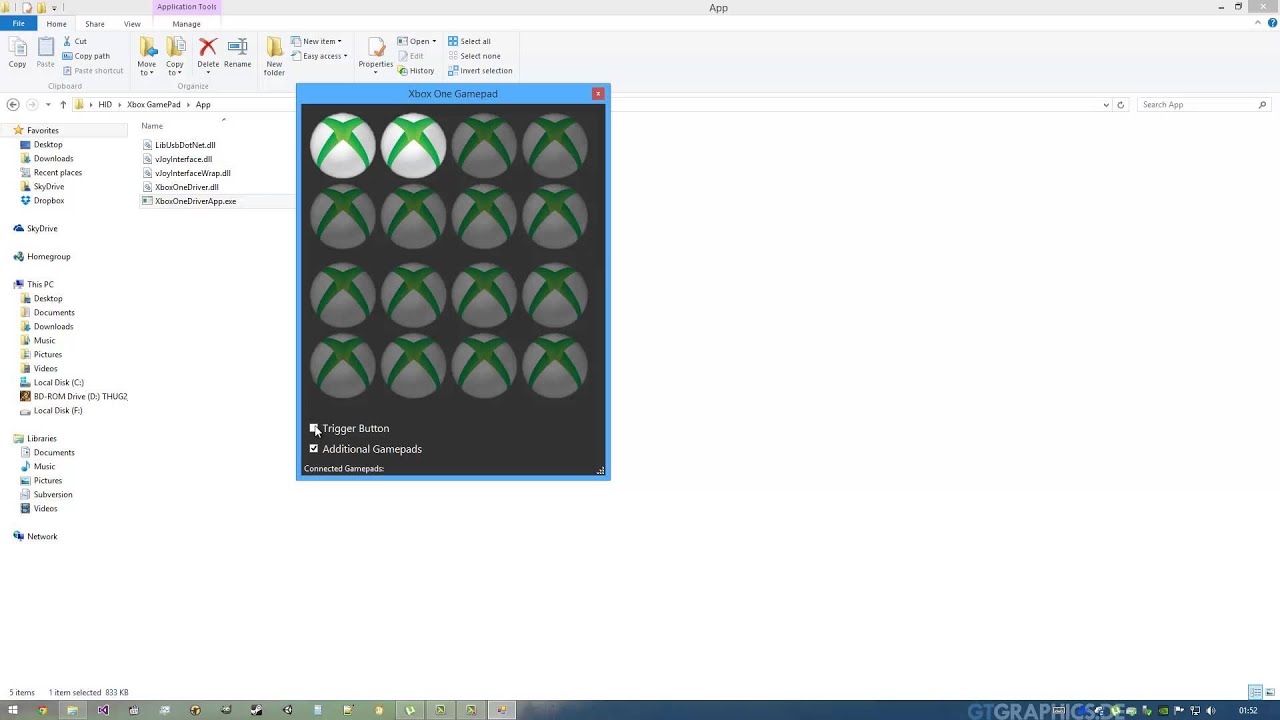The height and width of the screenshot is (720, 1280).
Task: Create a New folder from the ribbon
Action: click(274, 56)
